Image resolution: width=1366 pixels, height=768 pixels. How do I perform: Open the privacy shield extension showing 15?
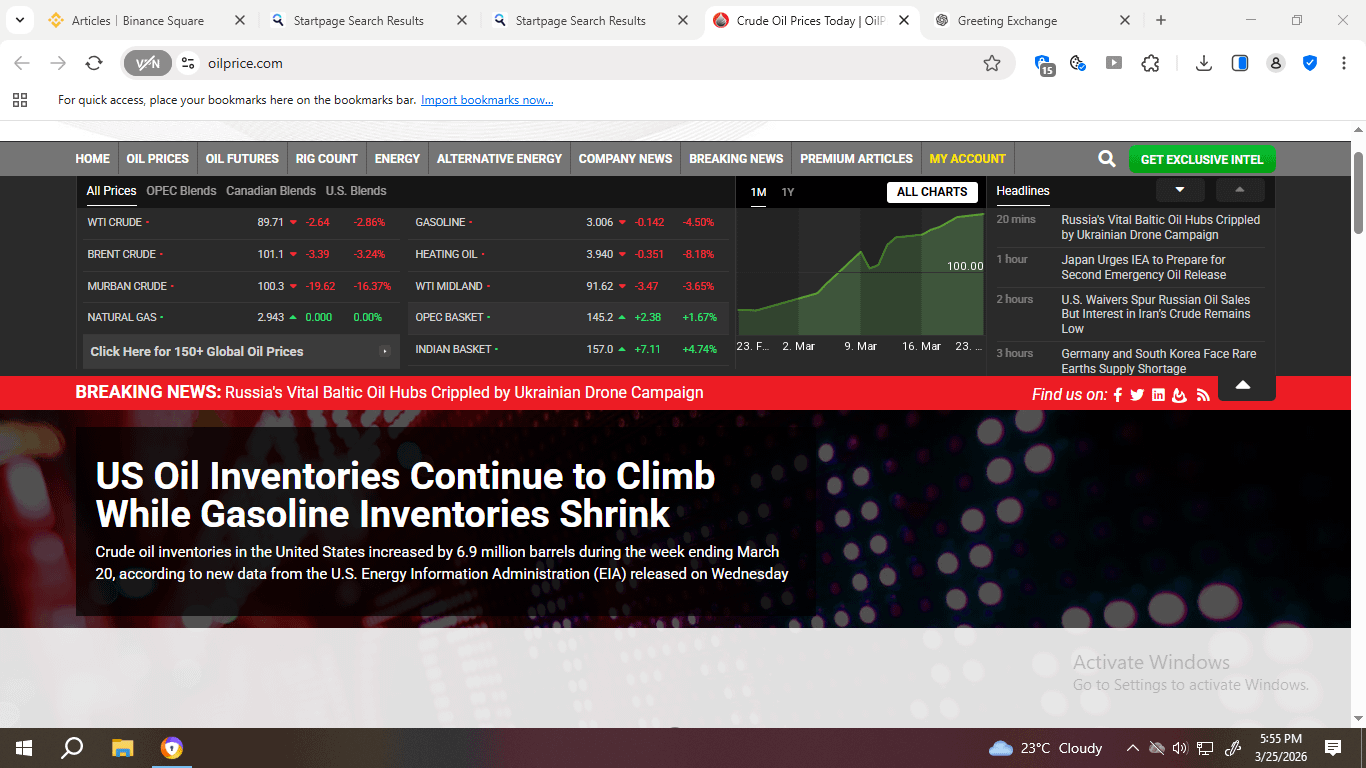1043,64
